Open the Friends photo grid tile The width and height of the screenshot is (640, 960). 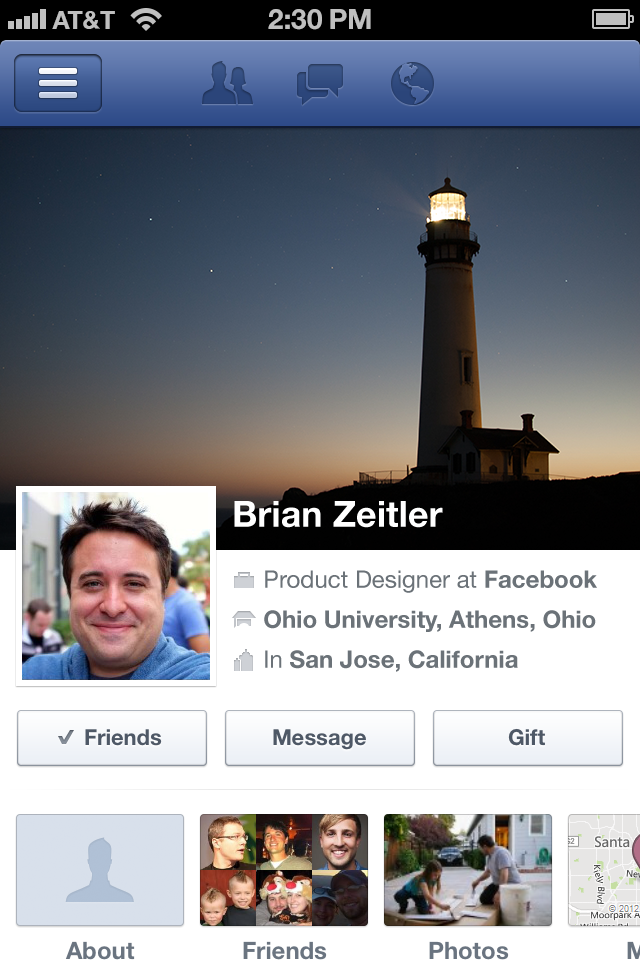284,870
